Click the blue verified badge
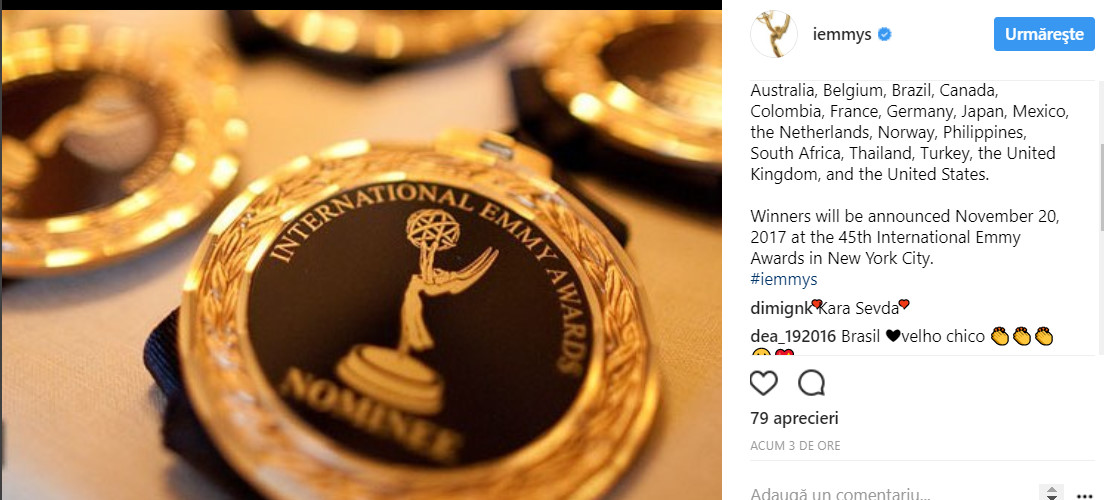Image resolution: width=1104 pixels, height=500 pixels. click(885, 34)
